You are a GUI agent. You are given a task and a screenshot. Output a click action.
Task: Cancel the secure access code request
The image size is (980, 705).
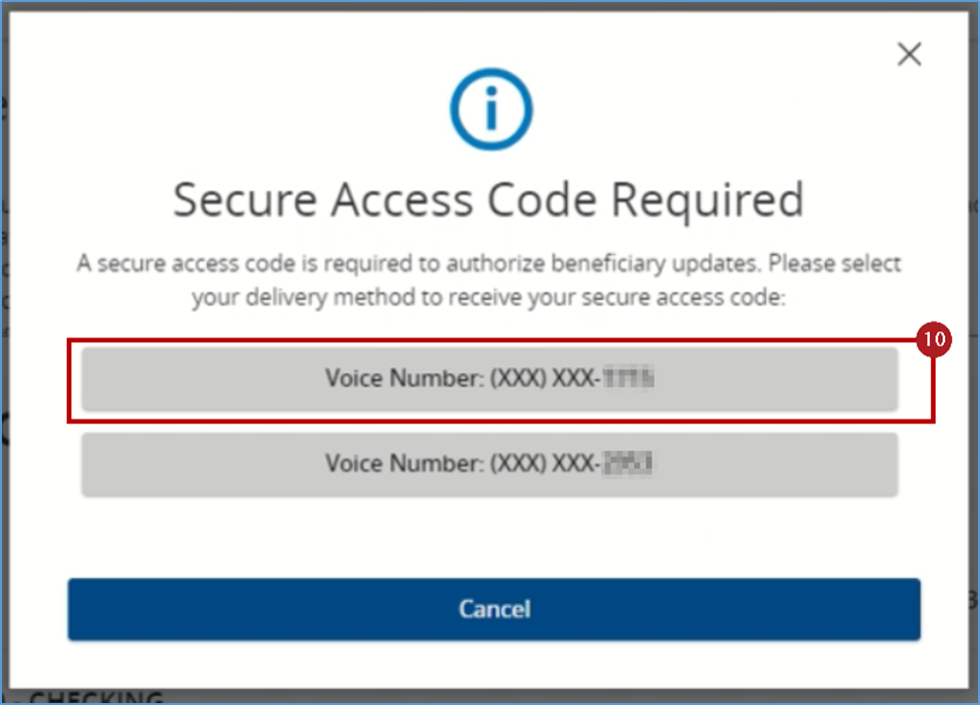click(x=494, y=609)
